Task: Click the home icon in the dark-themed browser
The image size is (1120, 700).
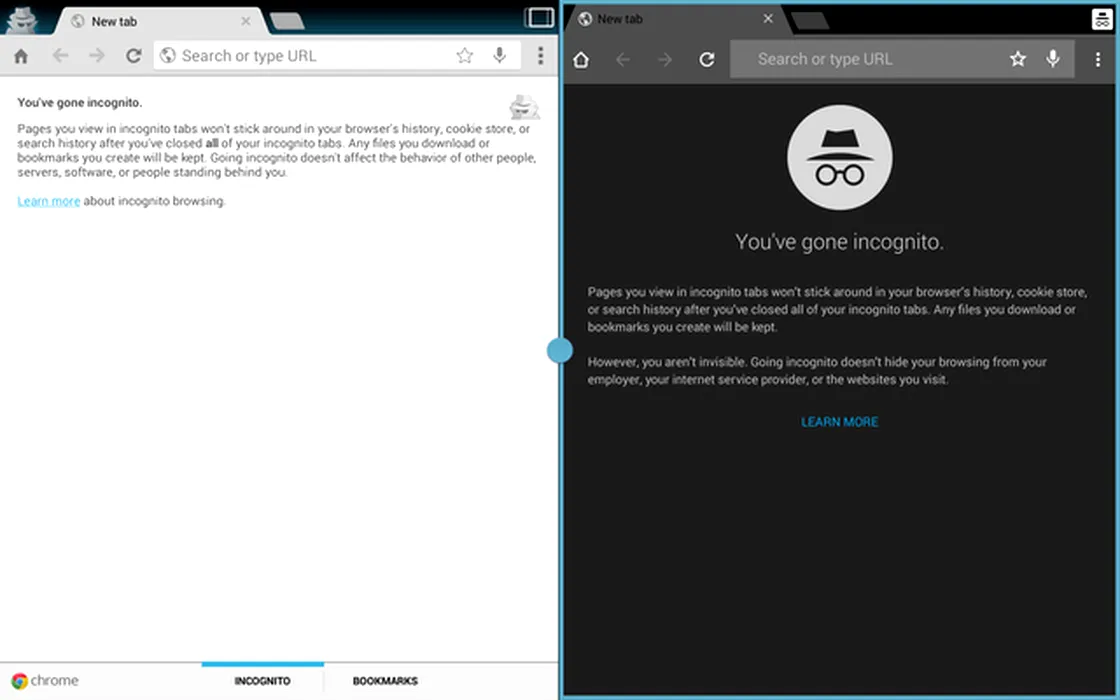Action: tap(581, 60)
